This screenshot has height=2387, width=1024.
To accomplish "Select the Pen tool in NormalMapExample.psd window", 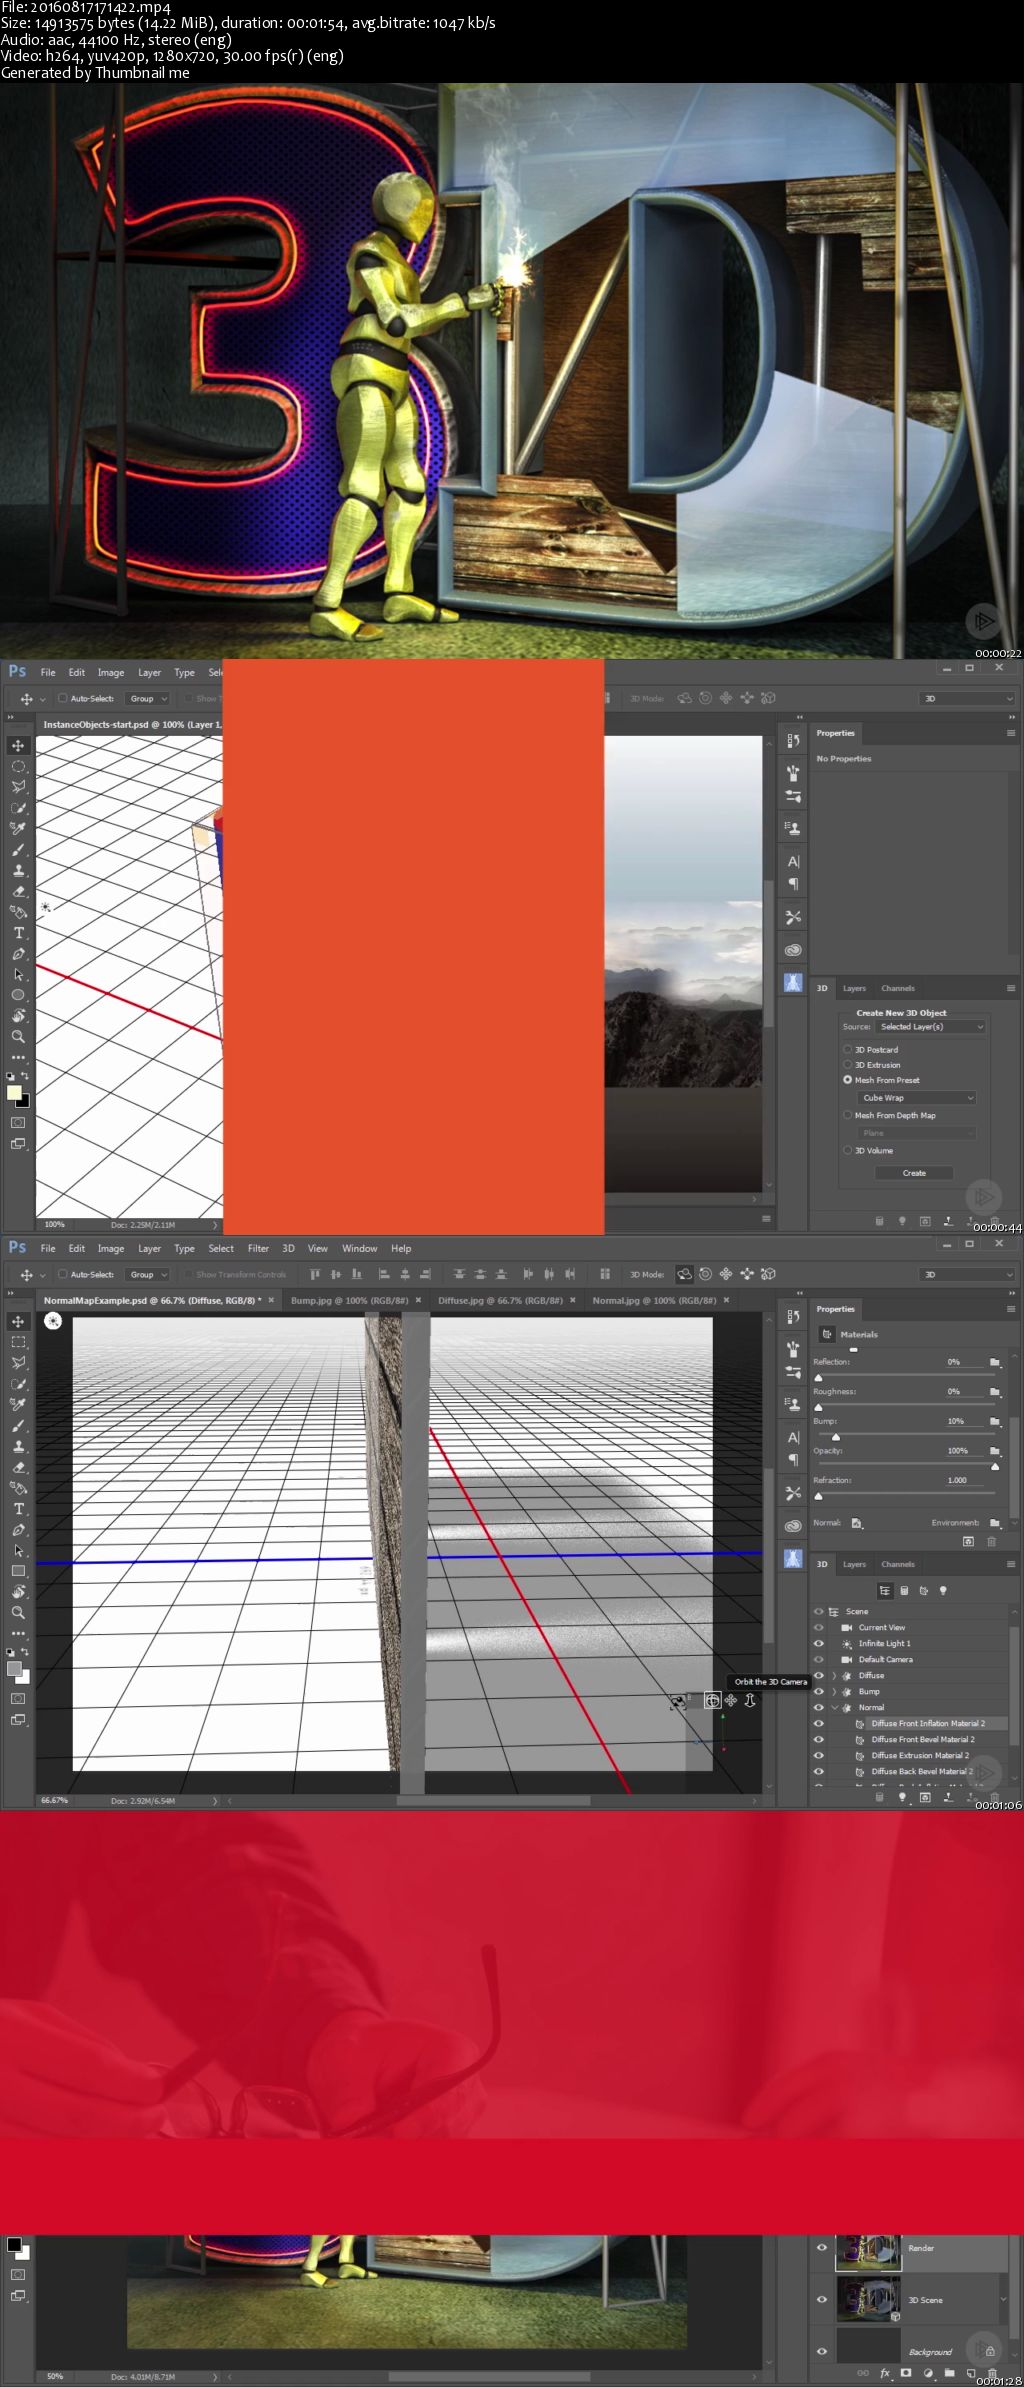I will [18, 1530].
